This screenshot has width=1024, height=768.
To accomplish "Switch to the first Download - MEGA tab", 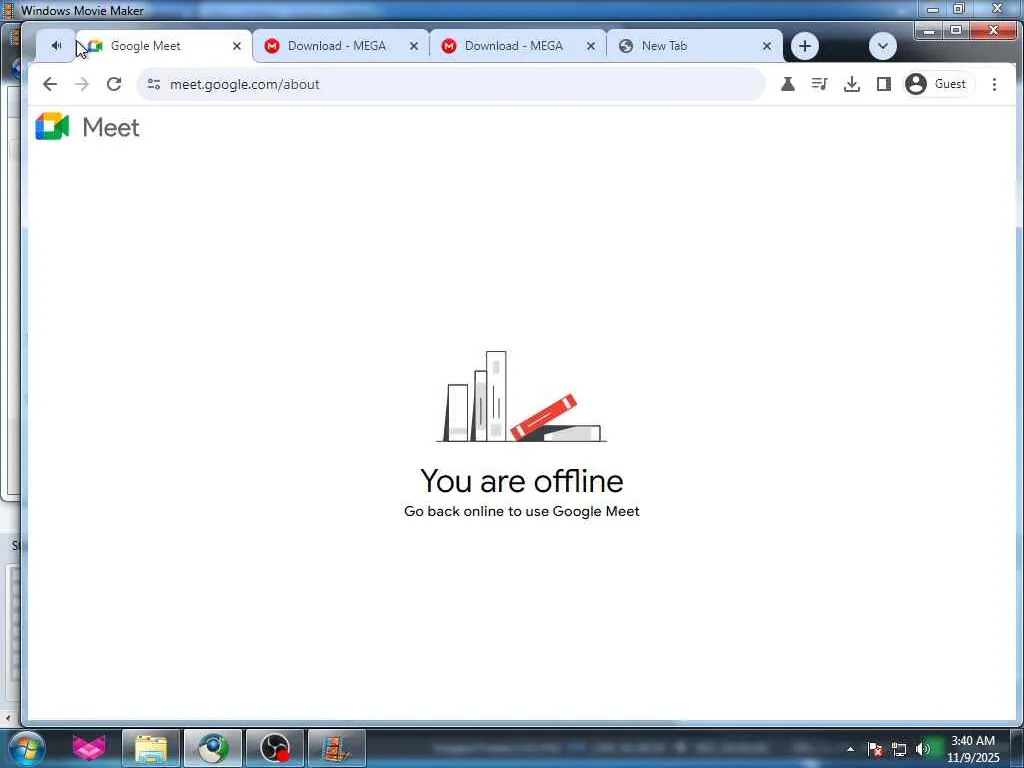I will click(340, 46).
